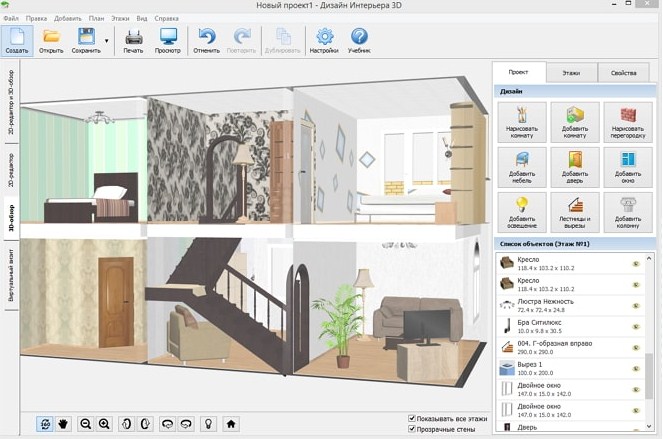Disable the Прозрачные стены checkbox

412,429
